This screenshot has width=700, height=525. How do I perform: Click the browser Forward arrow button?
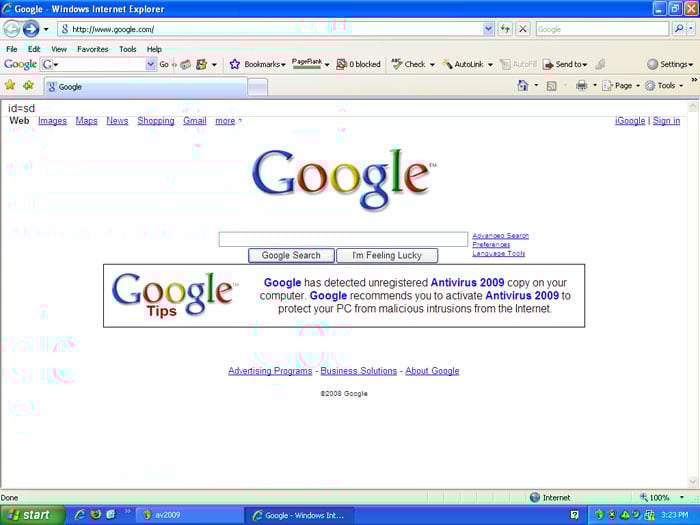click(31, 29)
